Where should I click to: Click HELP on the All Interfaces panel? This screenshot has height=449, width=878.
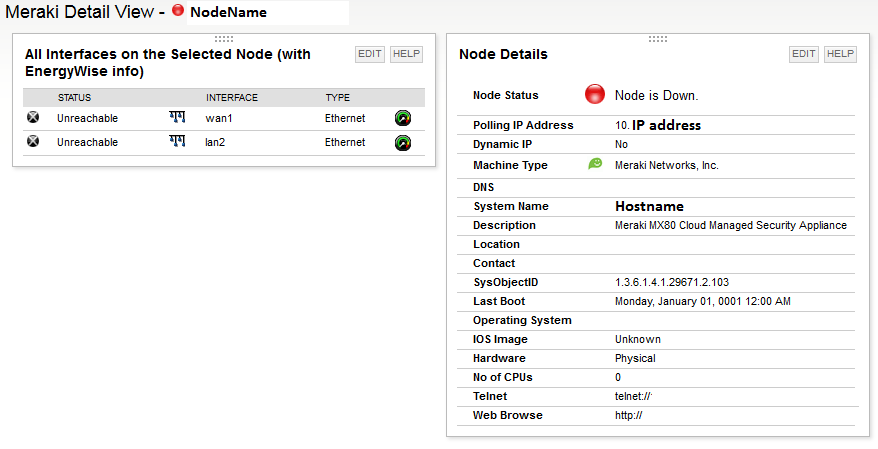coord(406,54)
